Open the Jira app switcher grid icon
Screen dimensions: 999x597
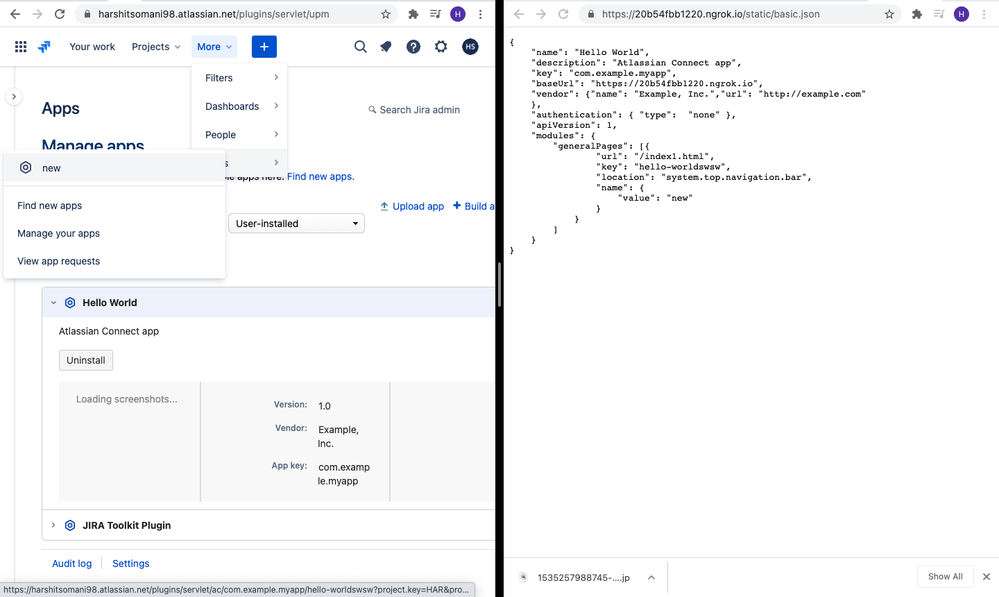(x=20, y=47)
